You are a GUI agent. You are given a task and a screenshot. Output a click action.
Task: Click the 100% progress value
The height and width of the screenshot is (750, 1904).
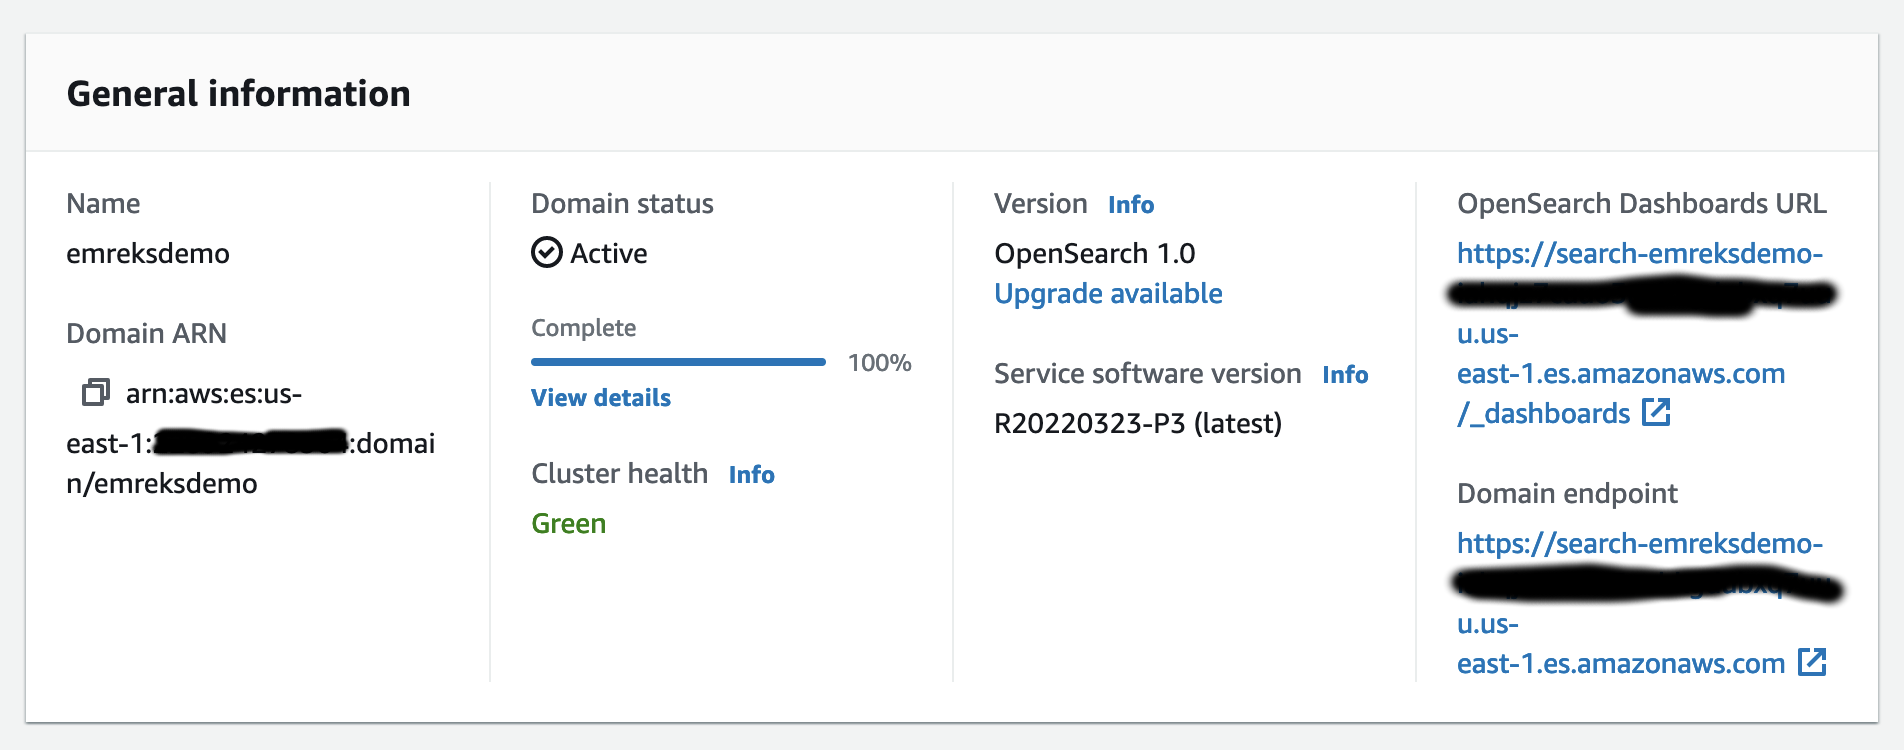pyautogui.click(x=880, y=363)
